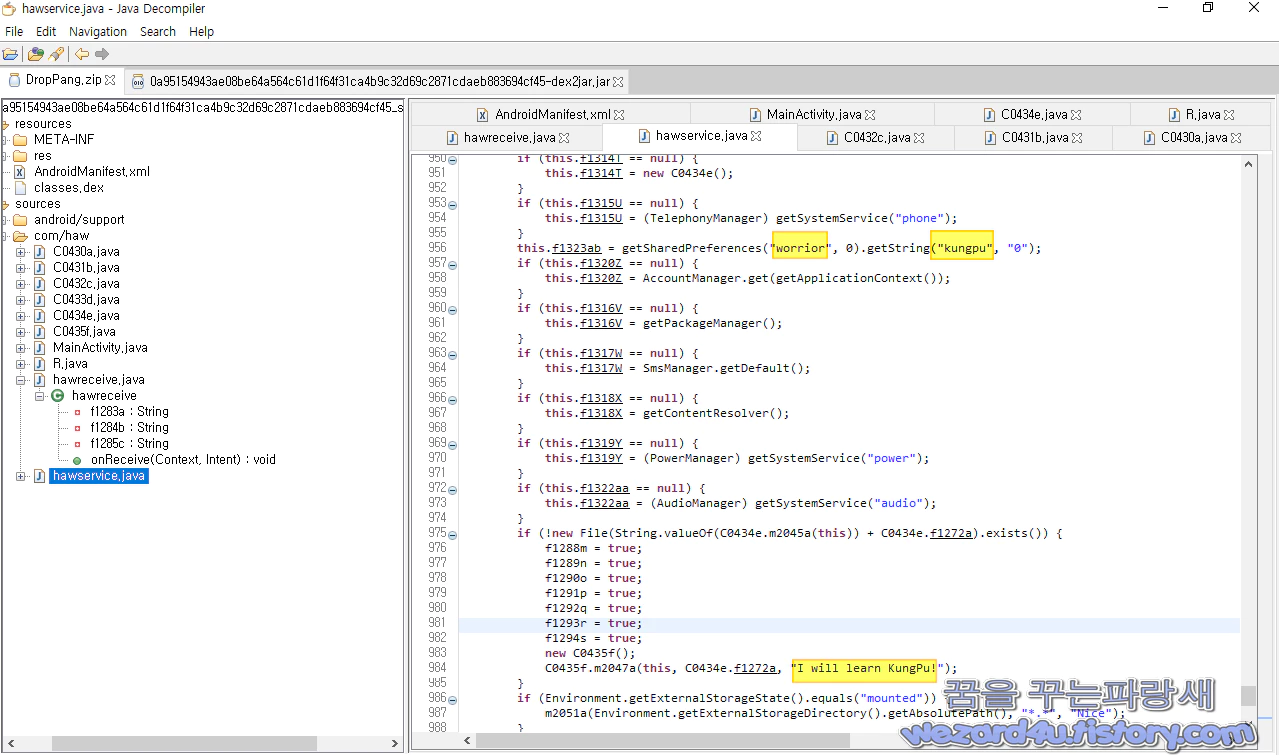
Task: Click the Forward navigation arrow
Action: [x=102, y=54]
